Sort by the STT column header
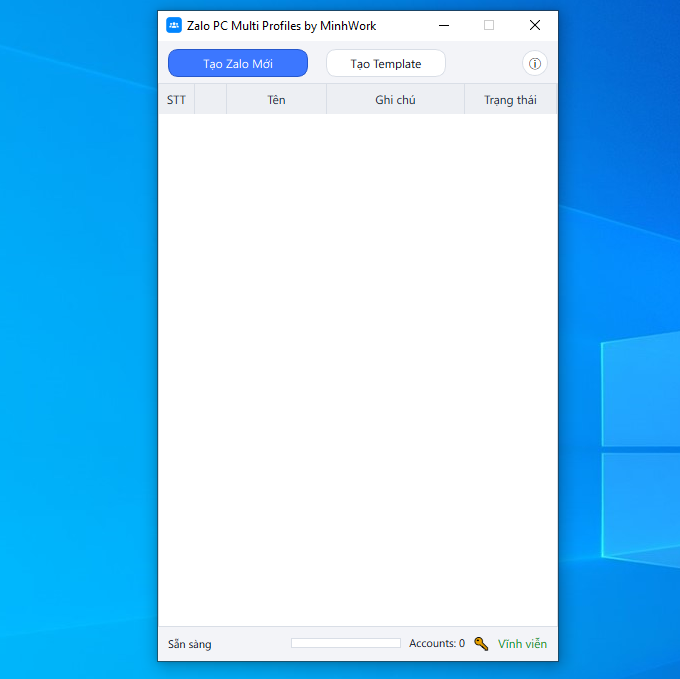Screen dimensions: 680x679 [176, 100]
